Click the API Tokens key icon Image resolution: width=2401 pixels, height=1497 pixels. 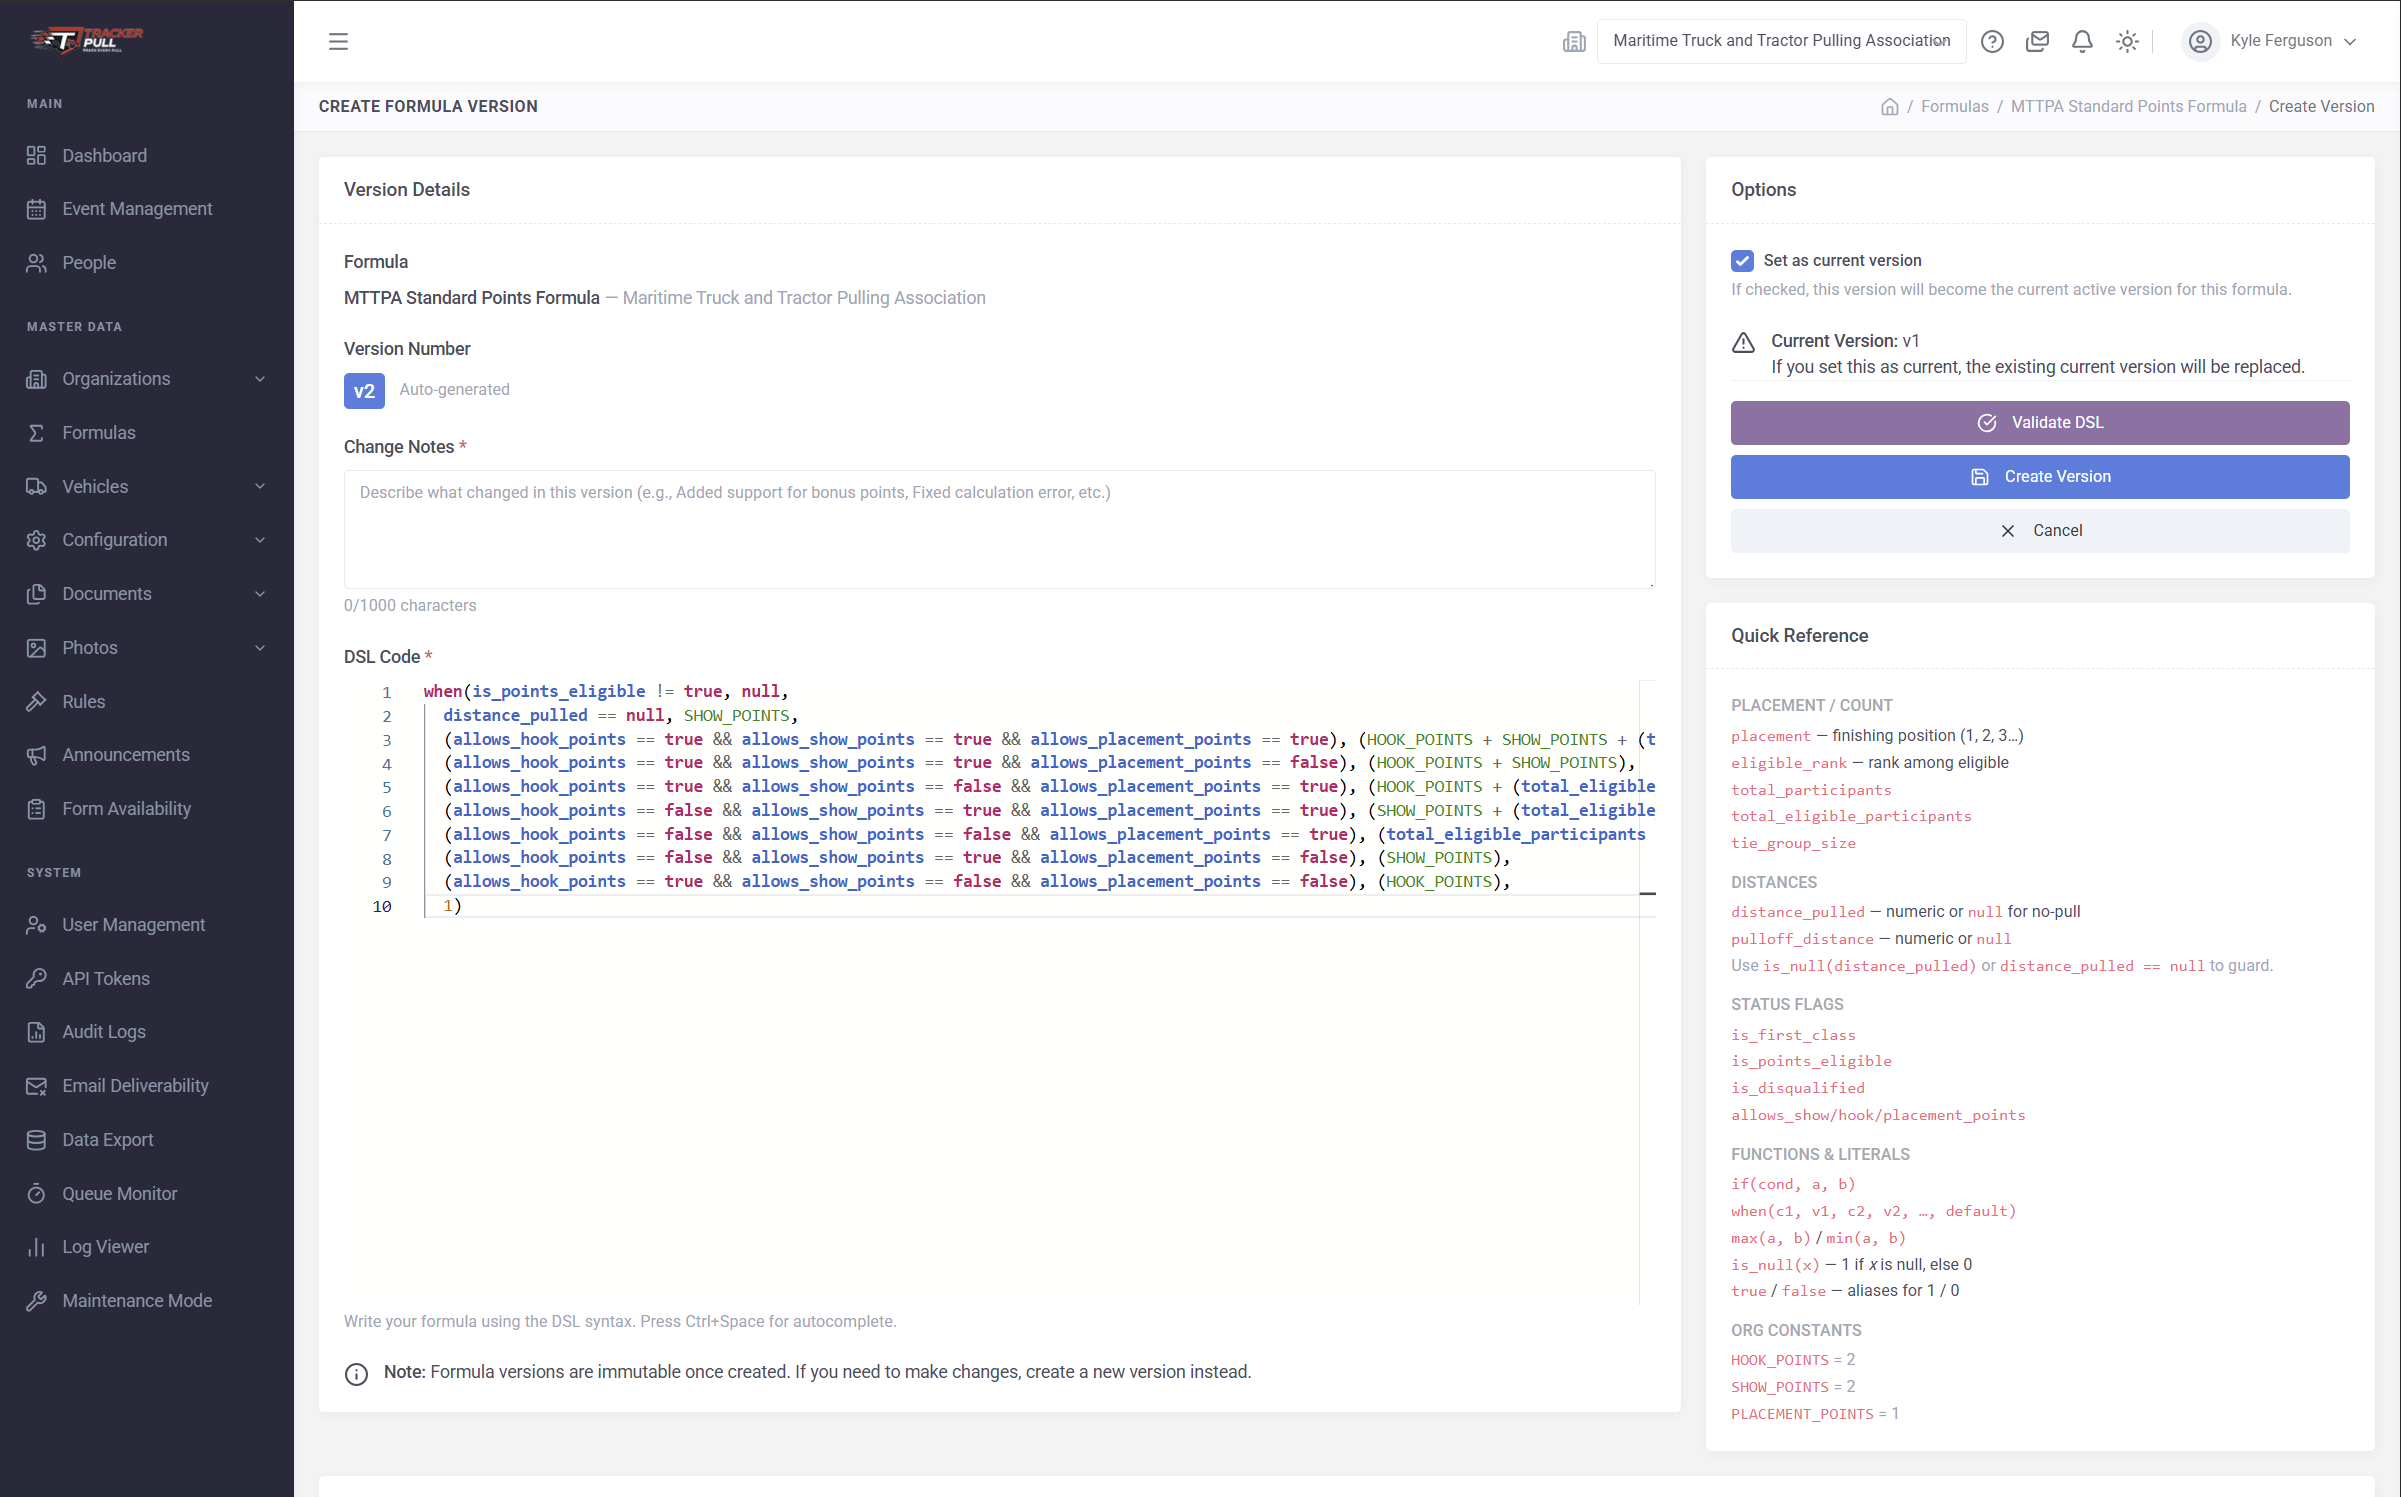[x=37, y=978]
